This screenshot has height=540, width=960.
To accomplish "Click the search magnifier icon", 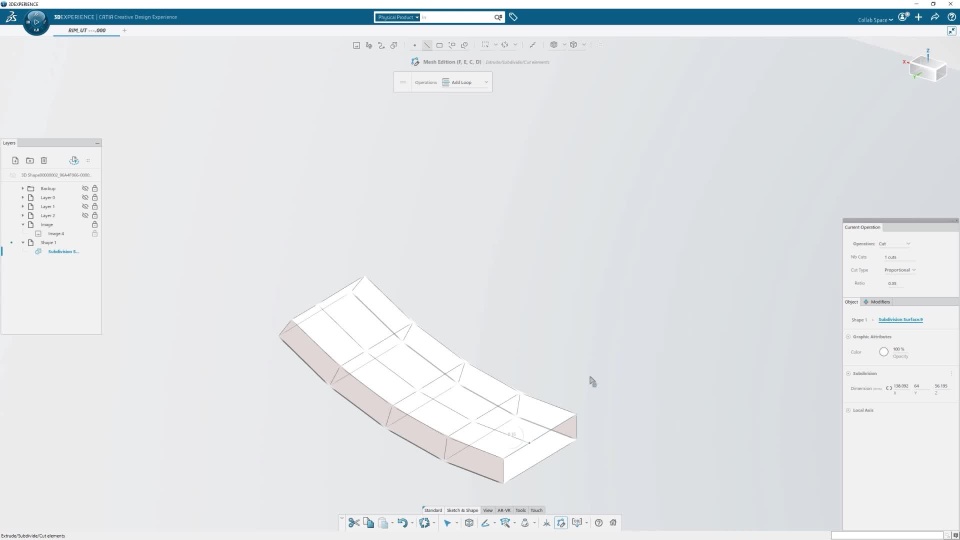I will 498,17.
